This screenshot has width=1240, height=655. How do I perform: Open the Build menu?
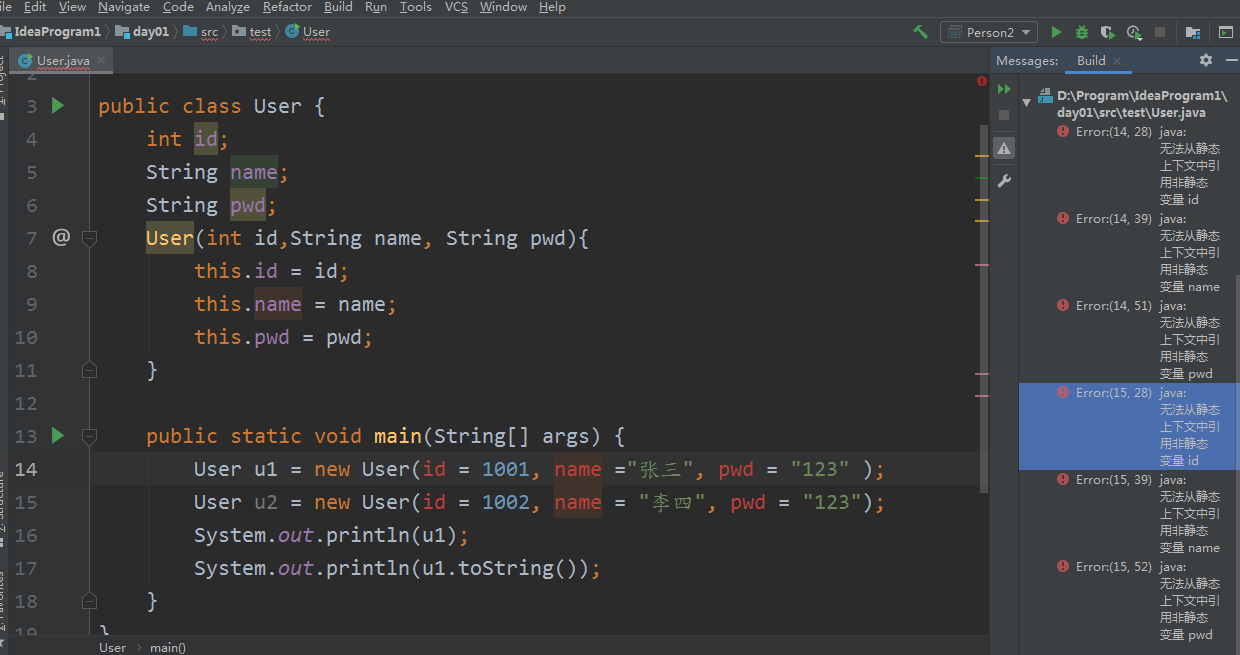point(338,7)
